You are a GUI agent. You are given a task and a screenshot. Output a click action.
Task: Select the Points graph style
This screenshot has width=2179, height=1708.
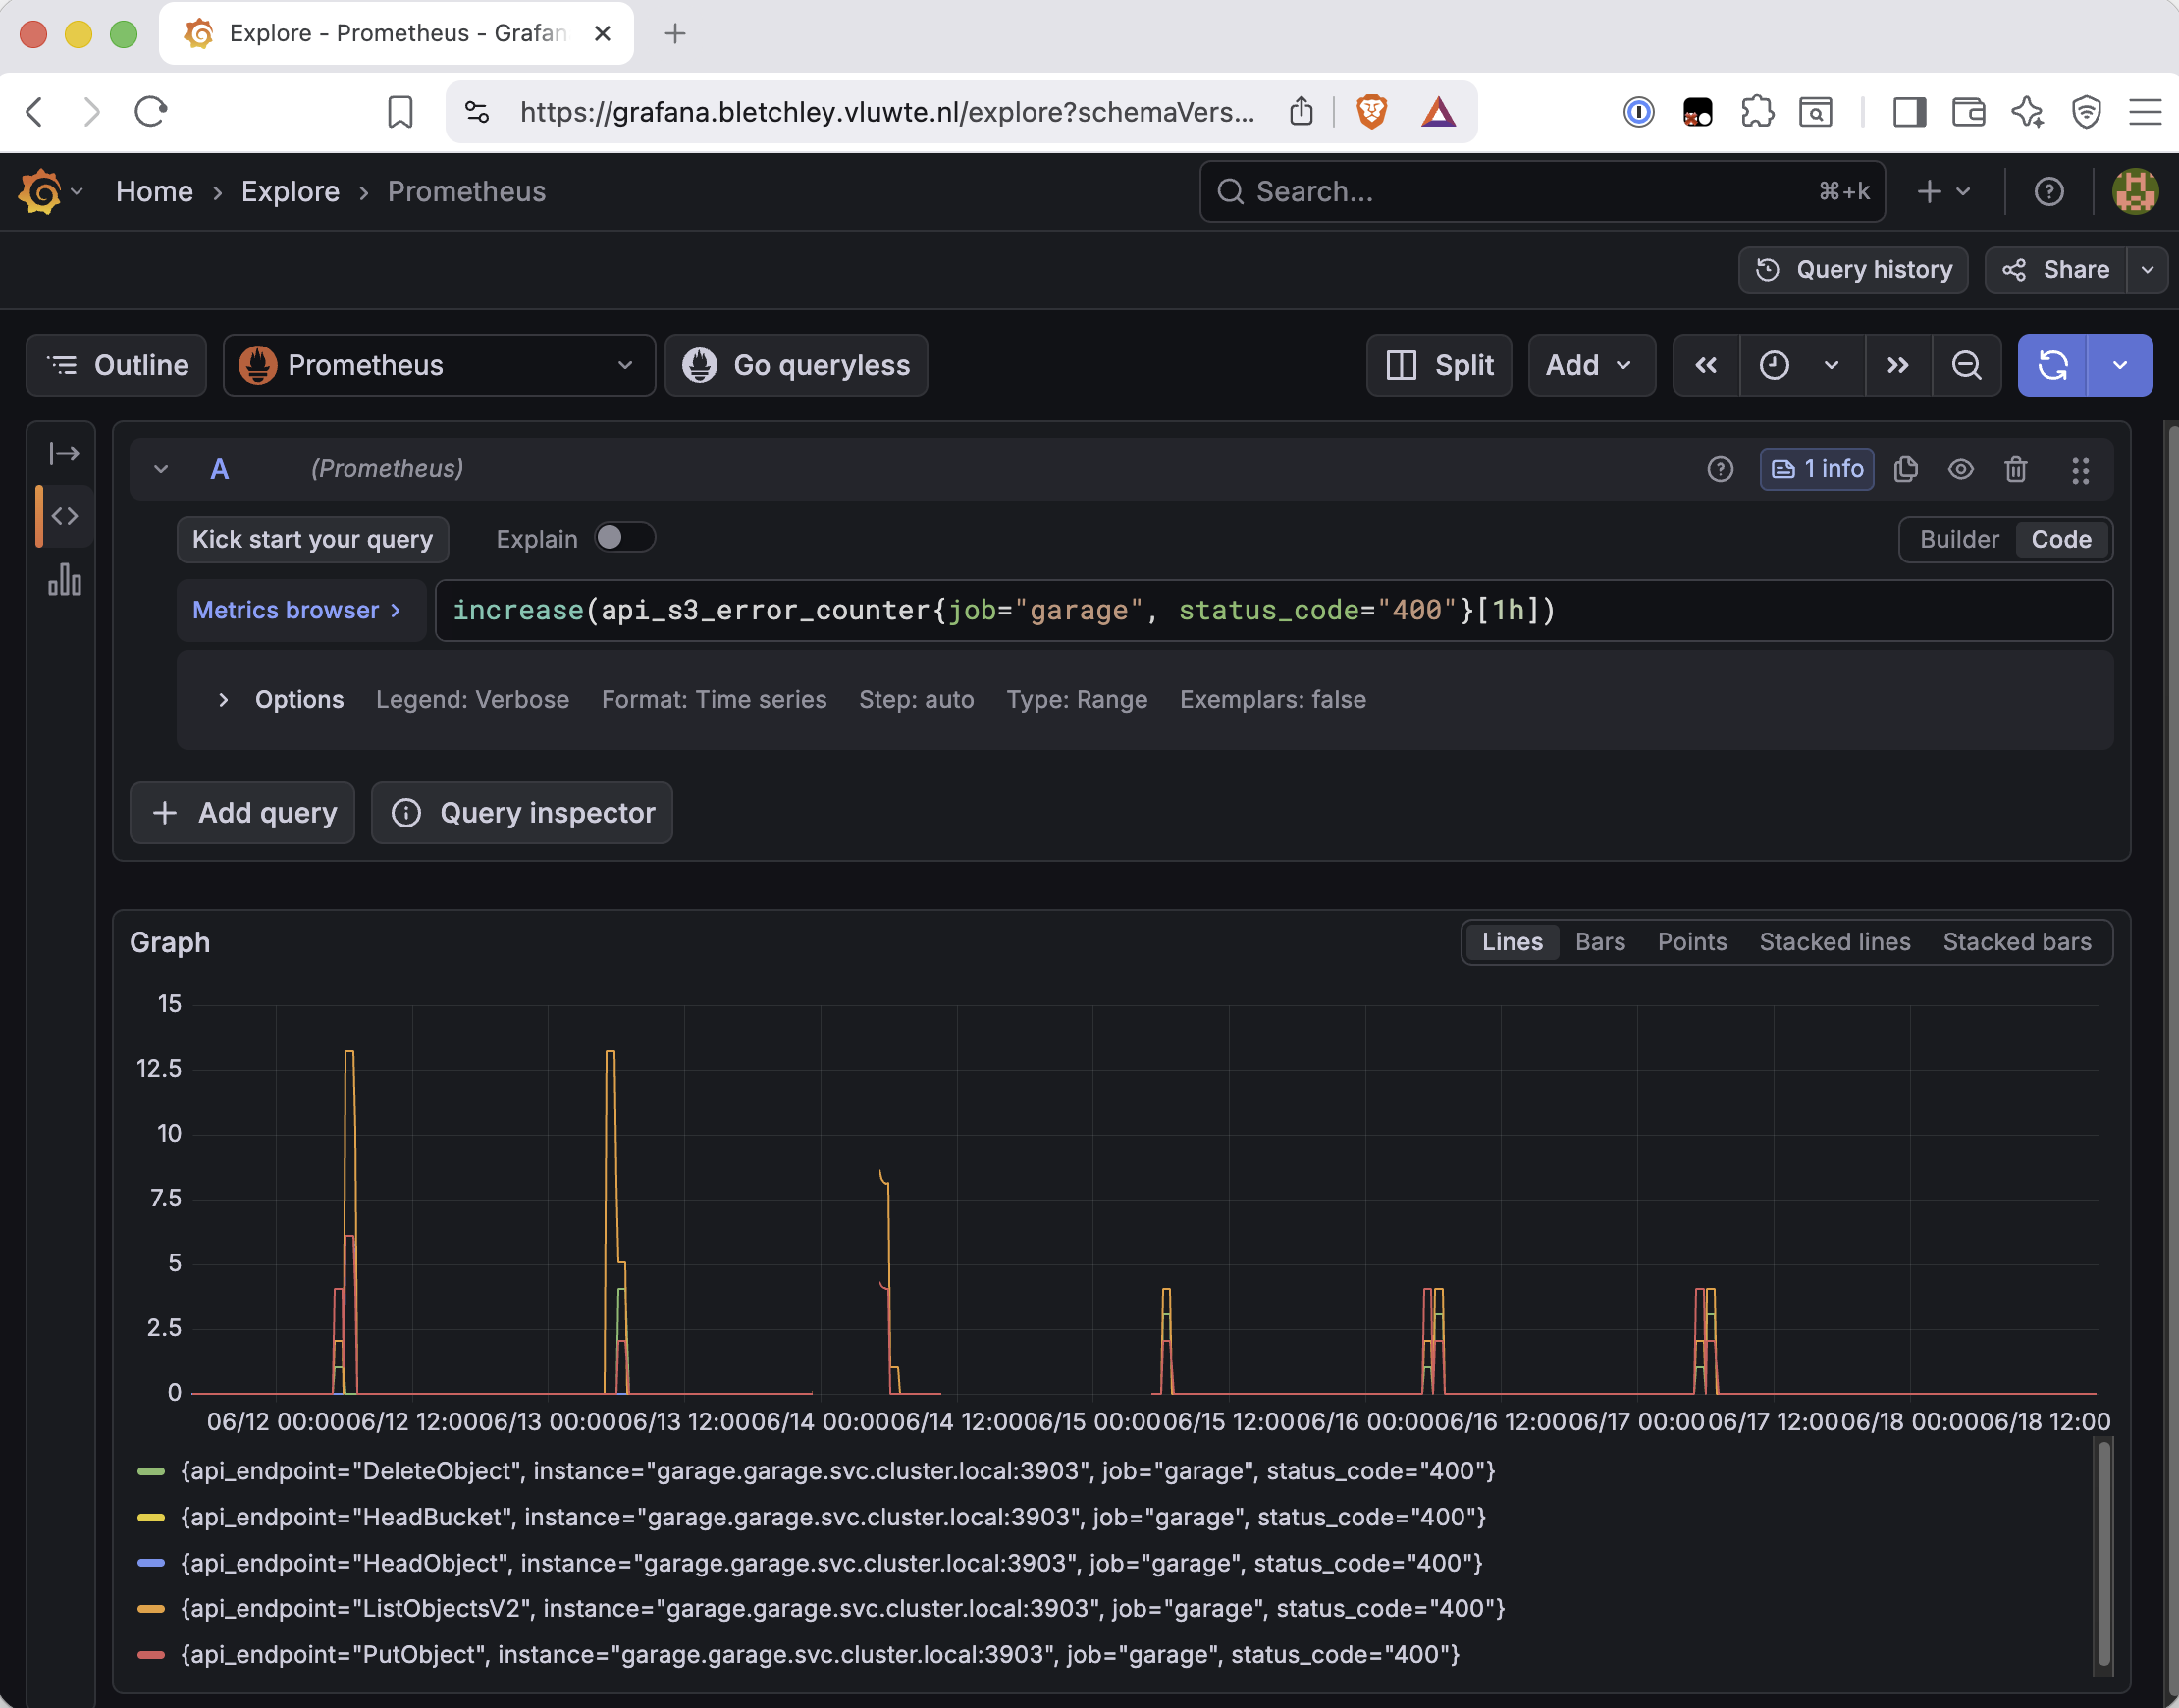[1691, 942]
